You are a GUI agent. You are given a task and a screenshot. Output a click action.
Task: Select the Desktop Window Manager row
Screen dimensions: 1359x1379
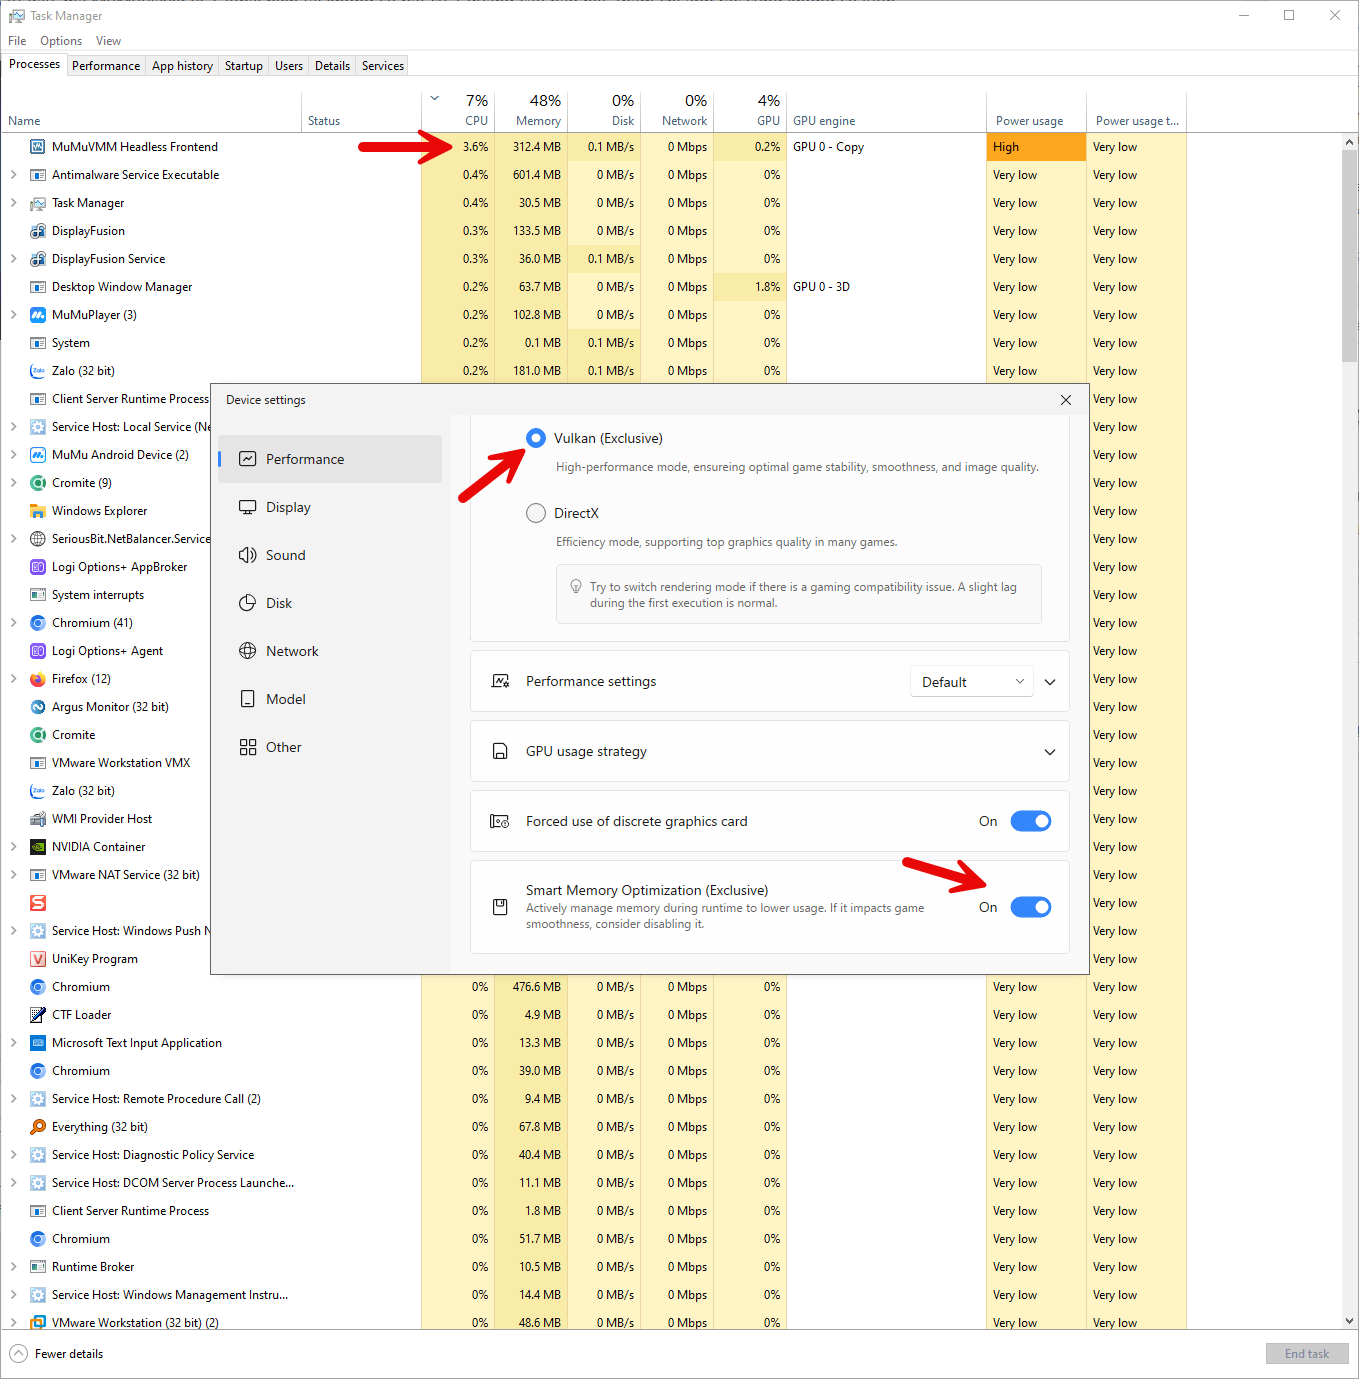(593, 287)
